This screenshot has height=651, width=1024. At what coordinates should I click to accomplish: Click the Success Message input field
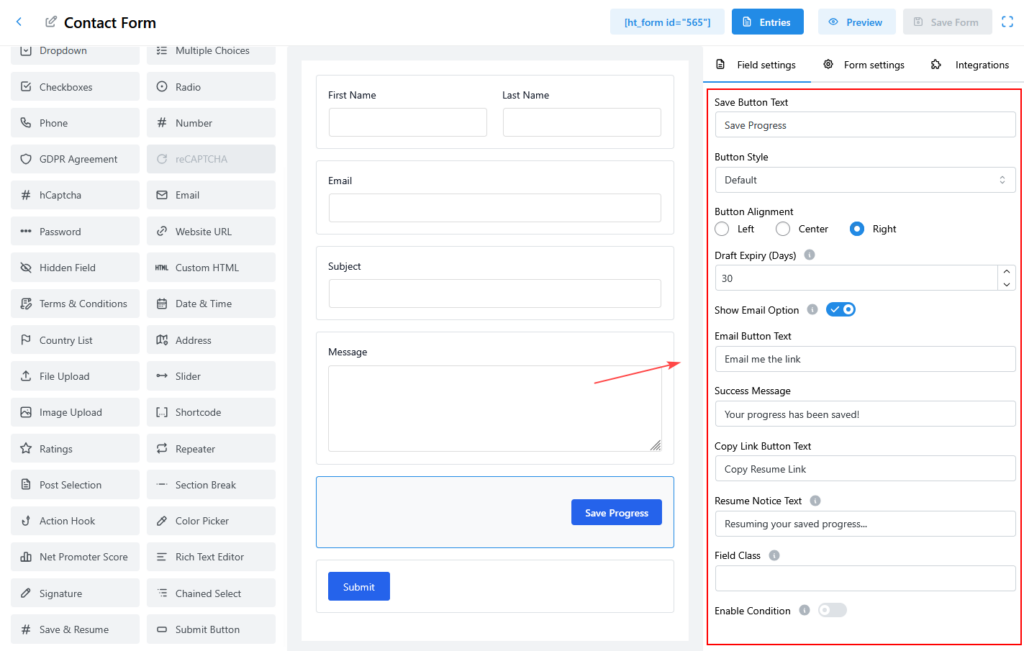[x=864, y=414]
